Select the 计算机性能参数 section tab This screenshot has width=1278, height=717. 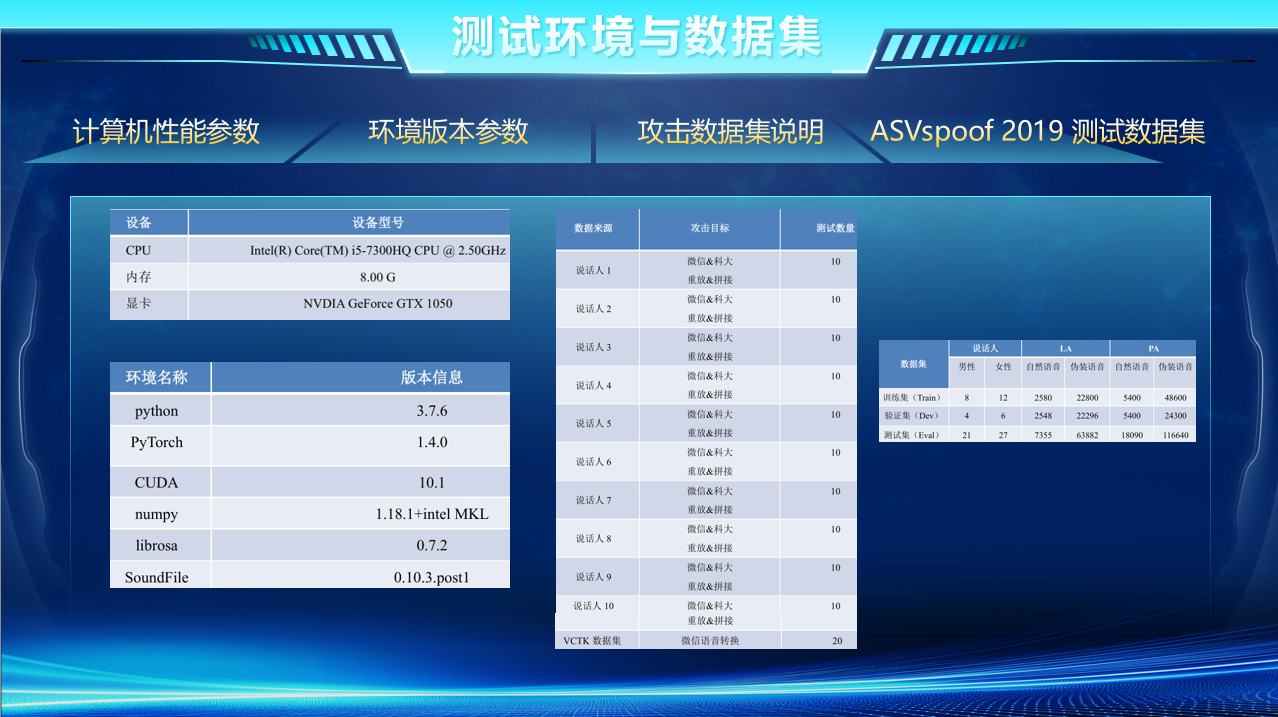(166, 131)
